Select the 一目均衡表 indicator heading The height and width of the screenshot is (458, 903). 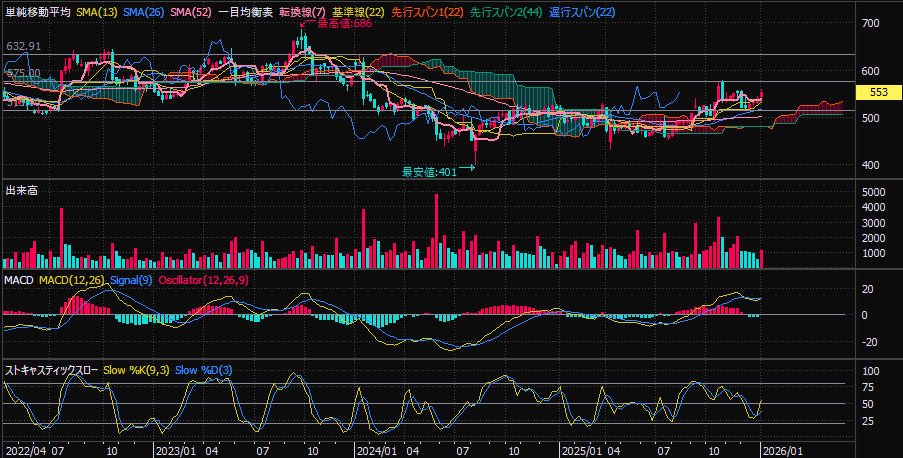245,12
